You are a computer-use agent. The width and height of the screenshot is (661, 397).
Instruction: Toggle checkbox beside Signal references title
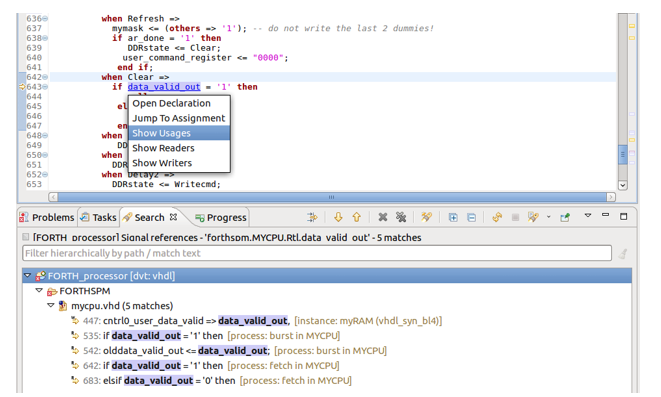[26, 237]
